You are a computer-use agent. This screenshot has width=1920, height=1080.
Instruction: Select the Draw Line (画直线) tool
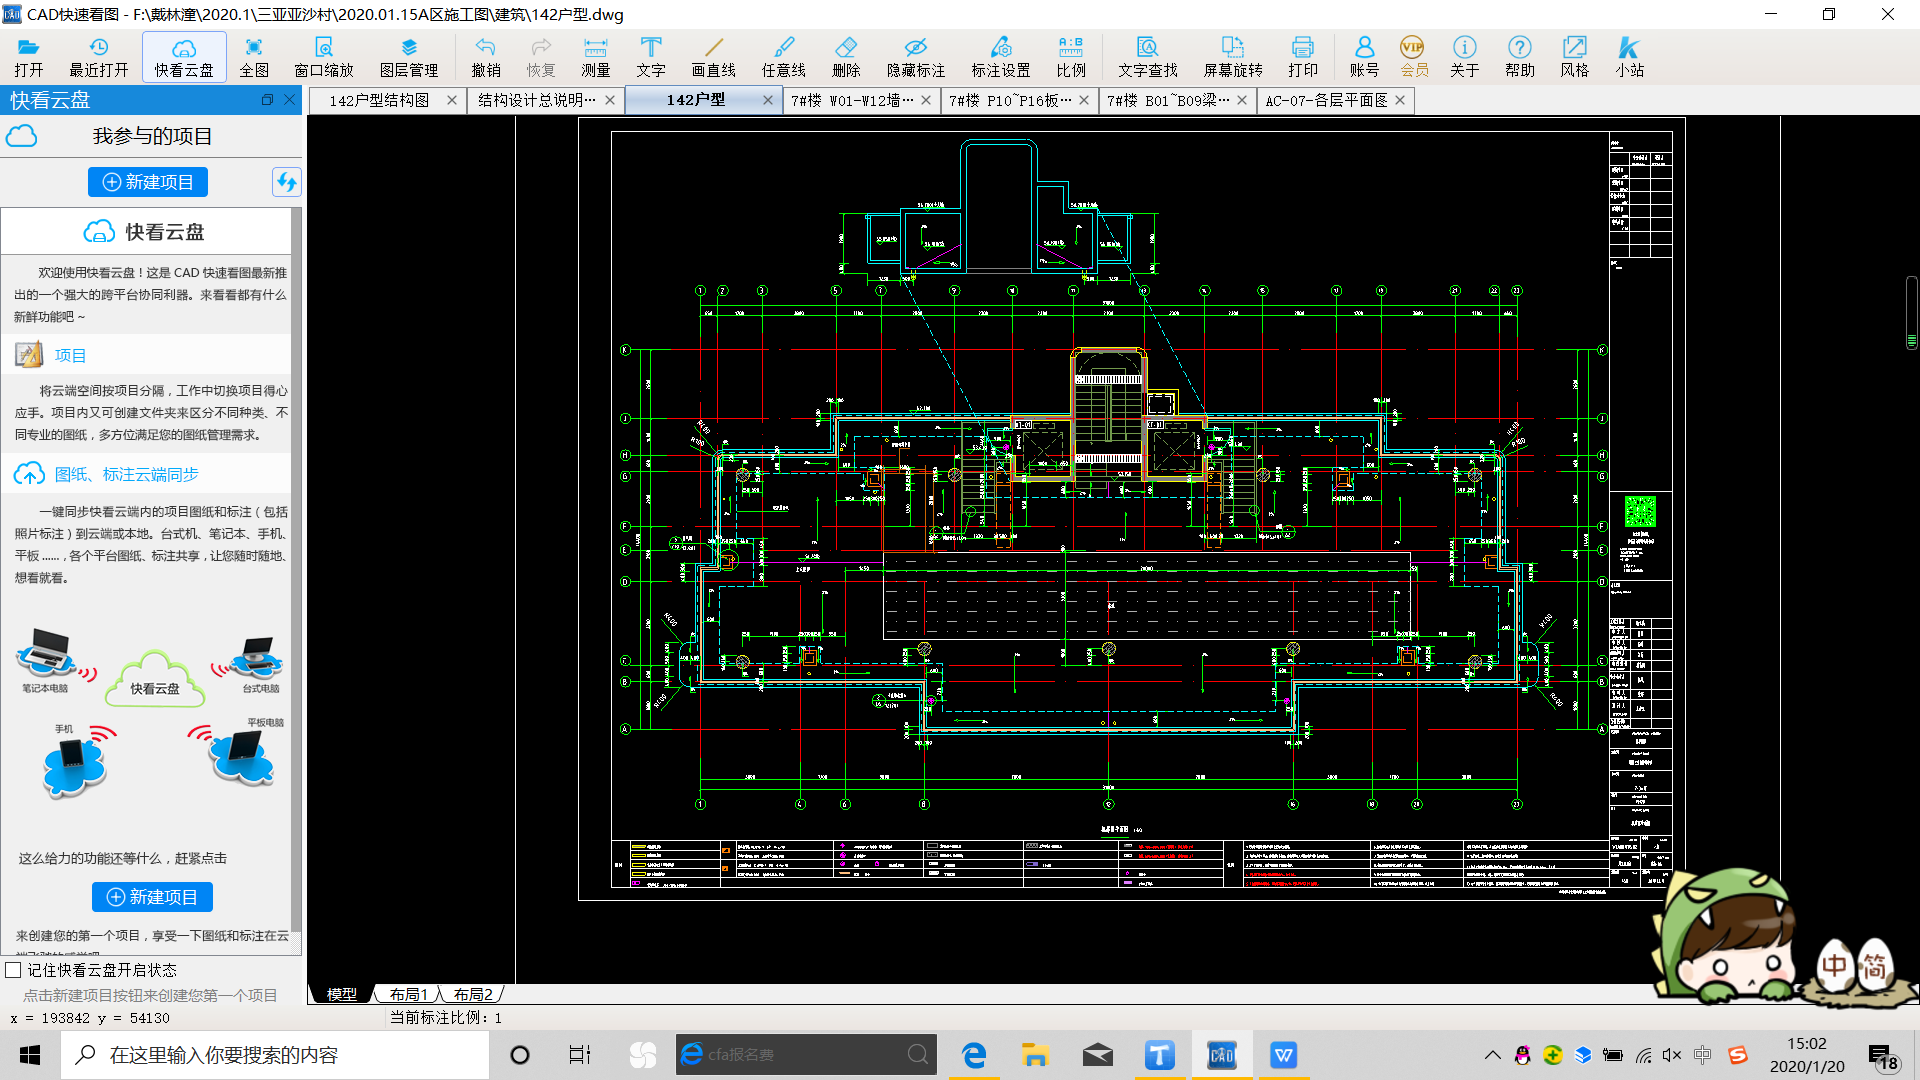pyautogui.click(x=713, y=56)
